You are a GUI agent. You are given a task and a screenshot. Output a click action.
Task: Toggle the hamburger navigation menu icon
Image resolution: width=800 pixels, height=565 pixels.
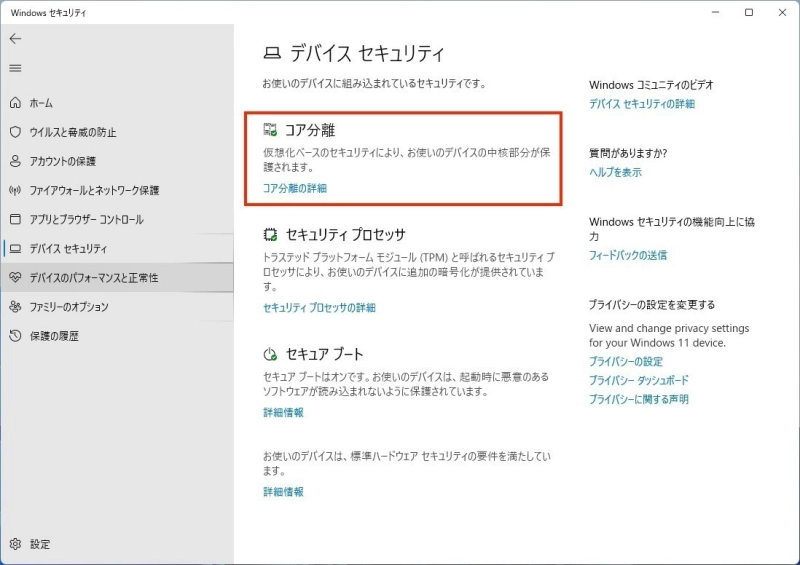click(15, 68)
